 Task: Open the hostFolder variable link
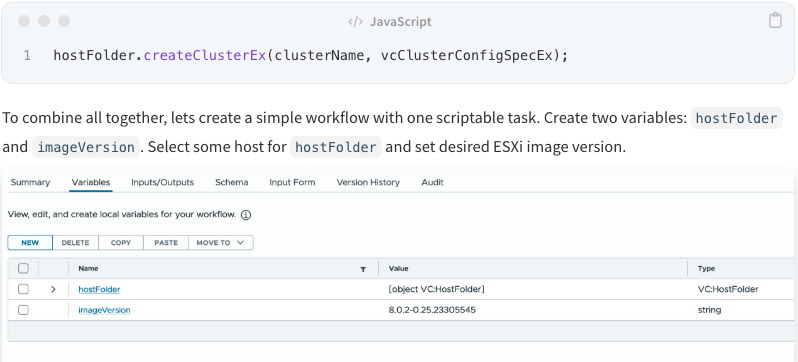pos(99,289)
